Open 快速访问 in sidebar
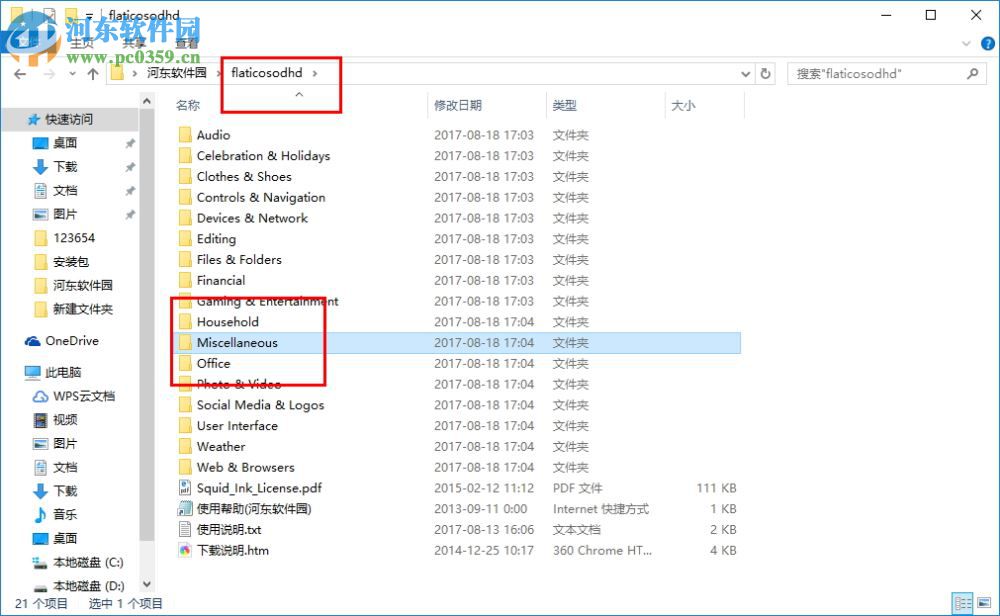Screen dimensions: 1000x616 pyautogui.click(x=61, y=119)
